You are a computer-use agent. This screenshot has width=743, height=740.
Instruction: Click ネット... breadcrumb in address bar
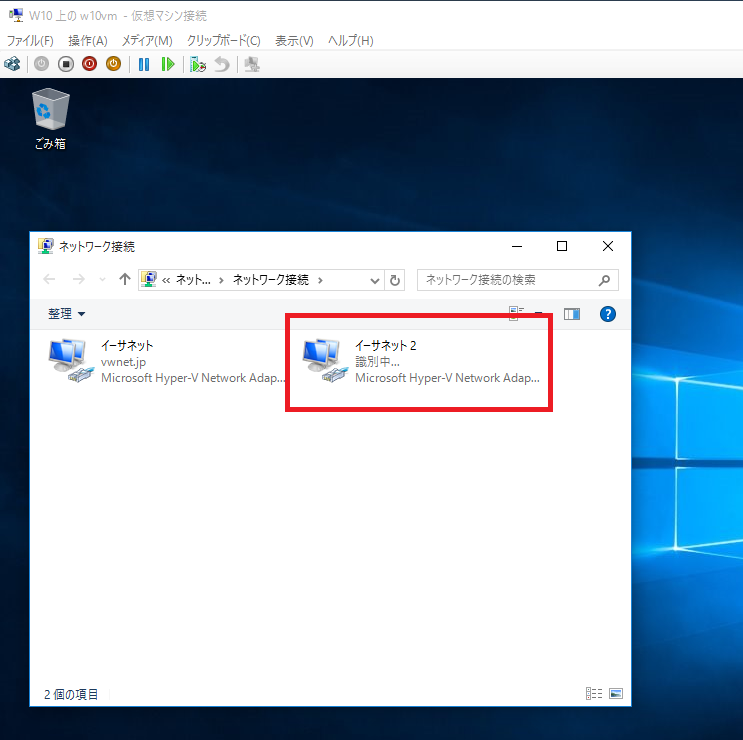pos(193,280)
